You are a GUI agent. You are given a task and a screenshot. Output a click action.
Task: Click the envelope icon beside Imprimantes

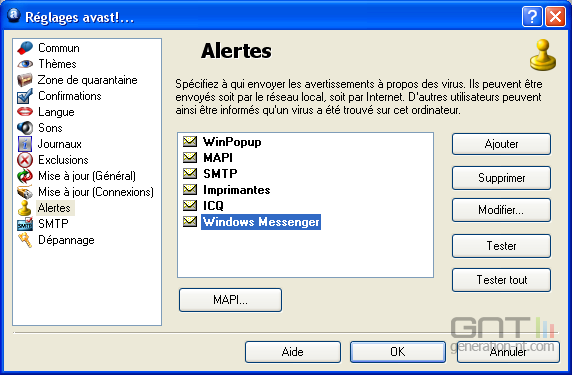[190, 190]
